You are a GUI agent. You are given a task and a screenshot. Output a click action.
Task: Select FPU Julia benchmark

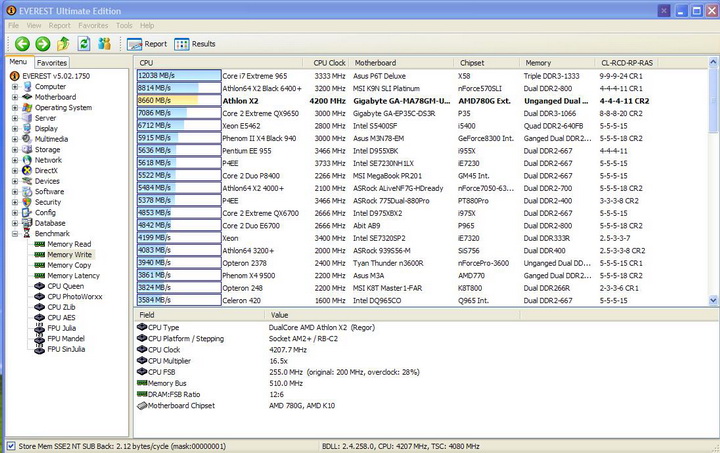click(x=62, y=328)
